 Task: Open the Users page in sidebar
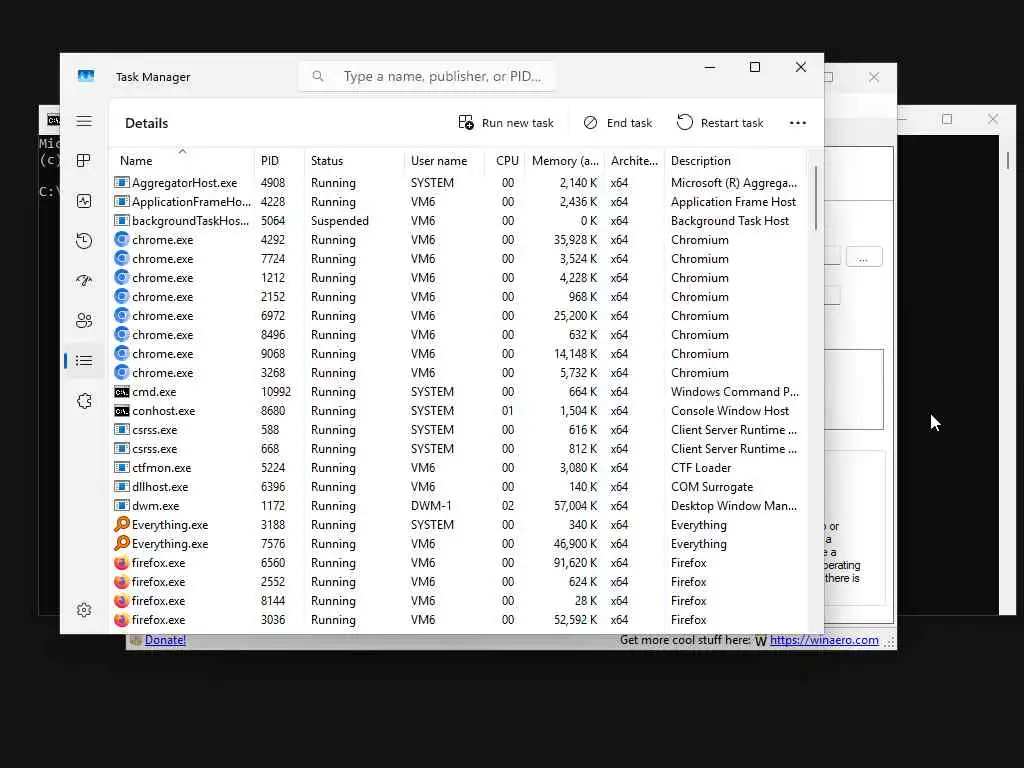(84, 321)
